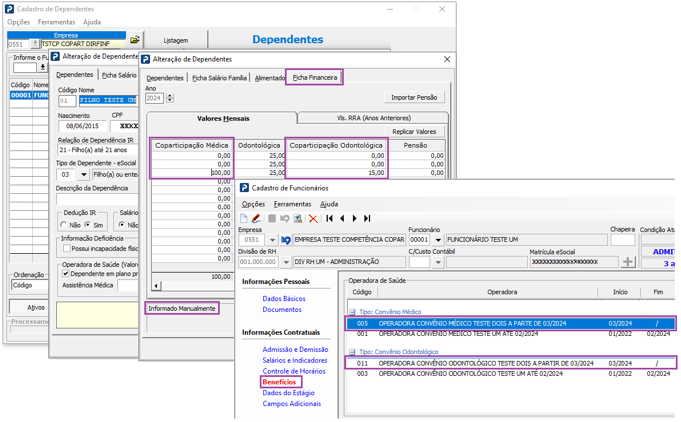Click the Coparticipação Médica 100,00 cell
The image size is (681, 422).
point(192,173)
